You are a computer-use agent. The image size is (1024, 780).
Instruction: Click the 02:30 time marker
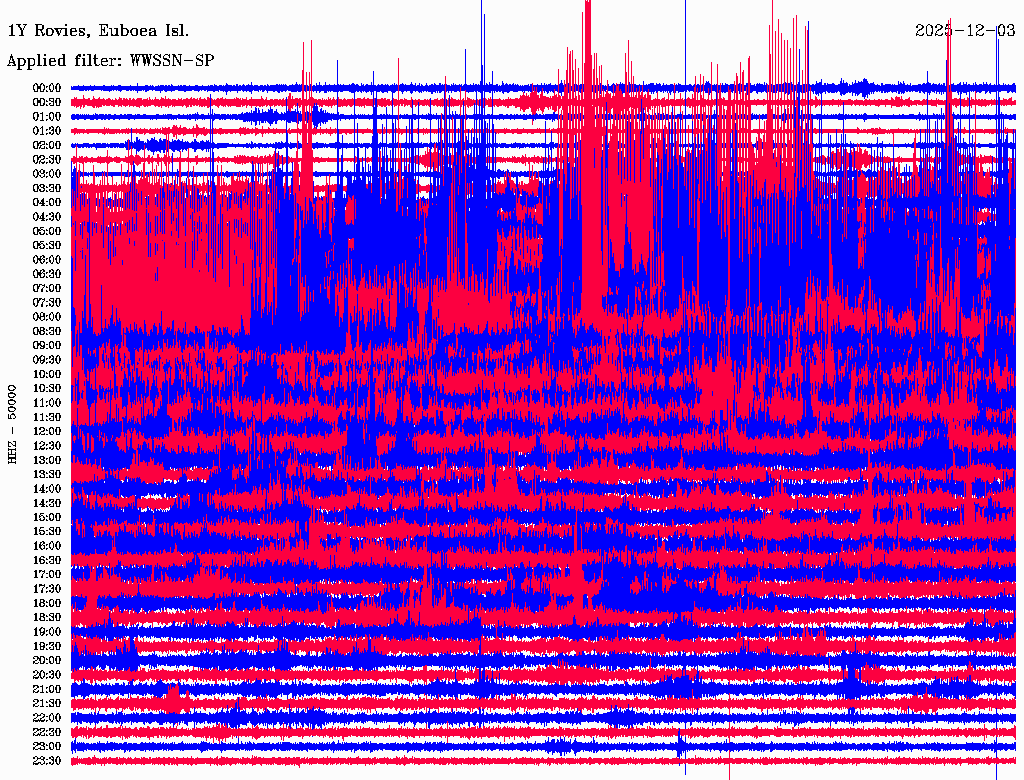click(48, 159)
